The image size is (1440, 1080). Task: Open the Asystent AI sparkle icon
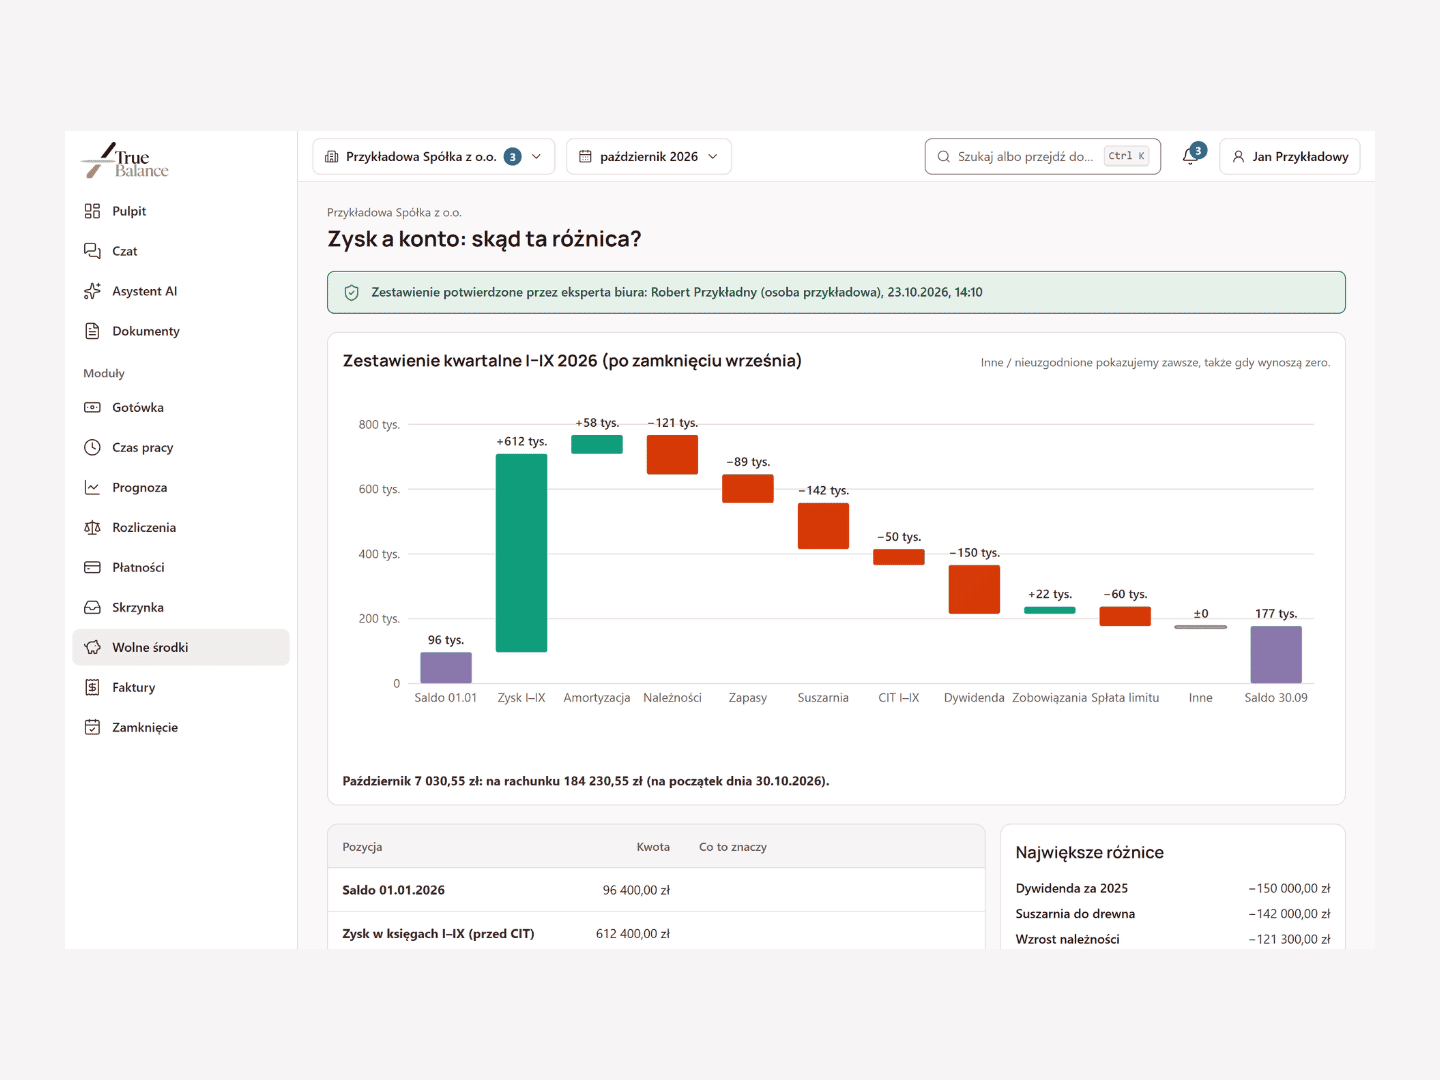coord(92,291)
